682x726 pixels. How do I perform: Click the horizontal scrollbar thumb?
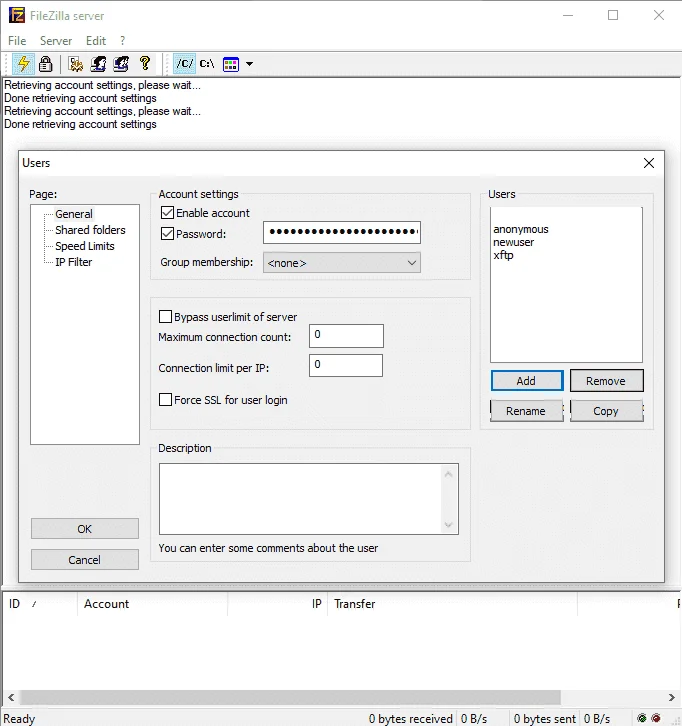[x=290, y=697]
